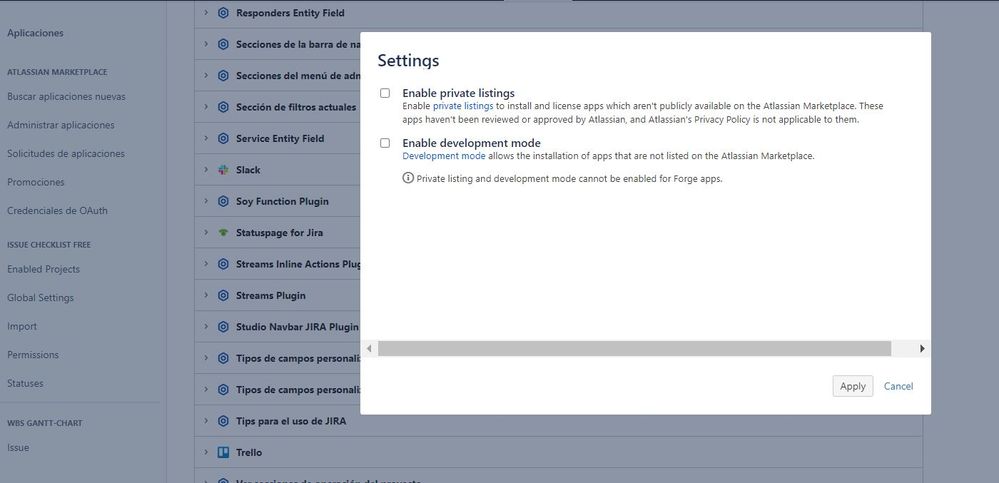The height and width of the screenshot is (483, 999).
Task: Open Administrar aplicaciones in sidebar
Action: (61, 126)
